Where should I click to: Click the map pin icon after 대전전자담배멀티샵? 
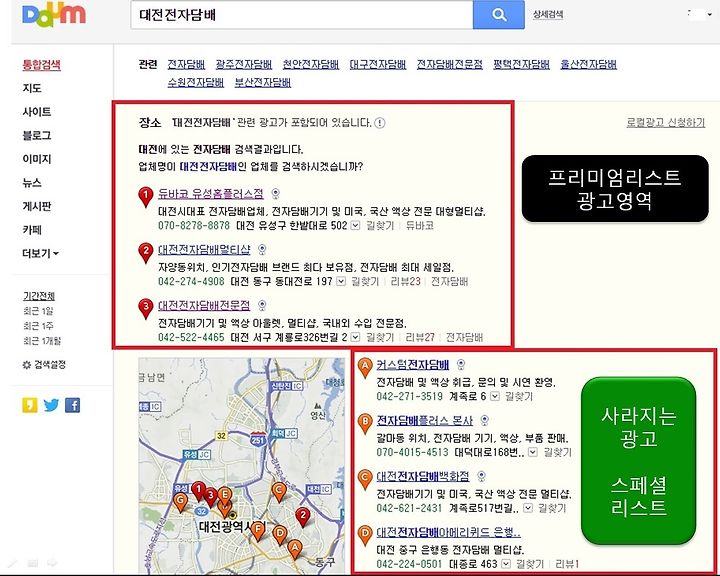(x=262, y=249)
